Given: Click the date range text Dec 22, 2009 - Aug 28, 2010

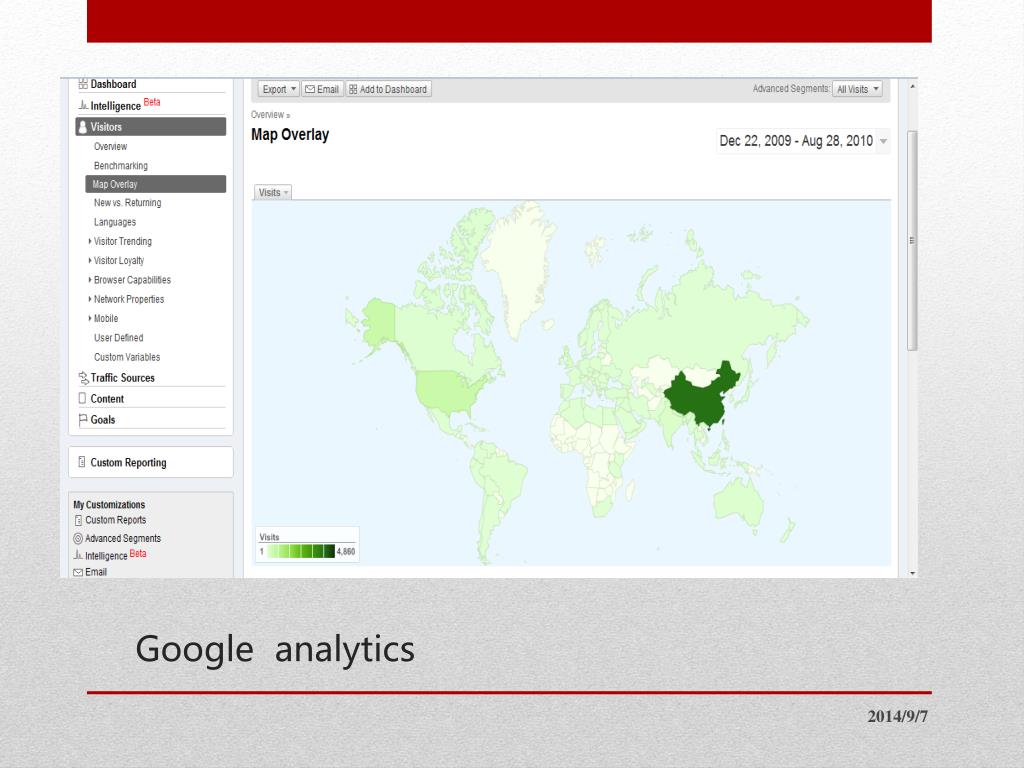Looking at the screenshot, I should 796,141.
